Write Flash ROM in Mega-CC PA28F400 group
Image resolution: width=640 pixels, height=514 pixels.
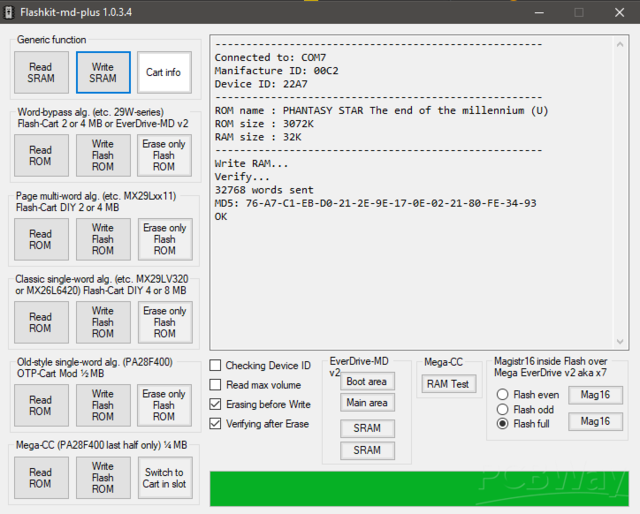coord(103,478)
